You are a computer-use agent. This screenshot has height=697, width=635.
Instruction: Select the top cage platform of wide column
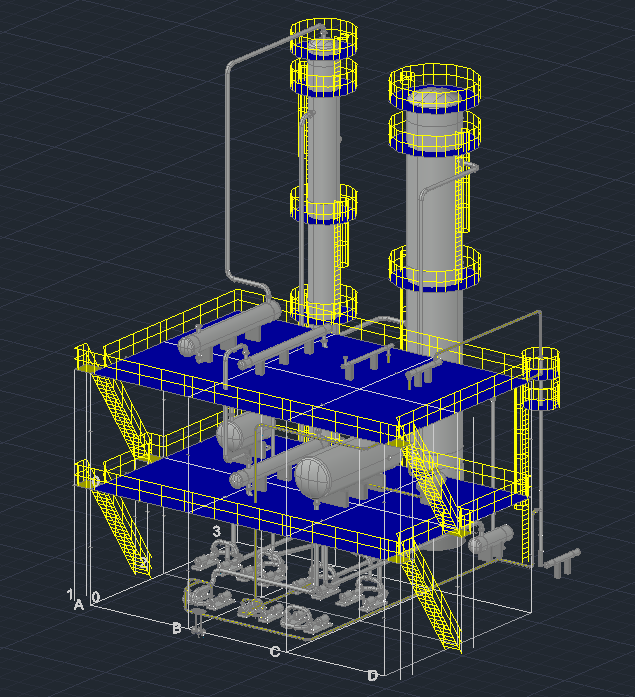pos(435,87)
